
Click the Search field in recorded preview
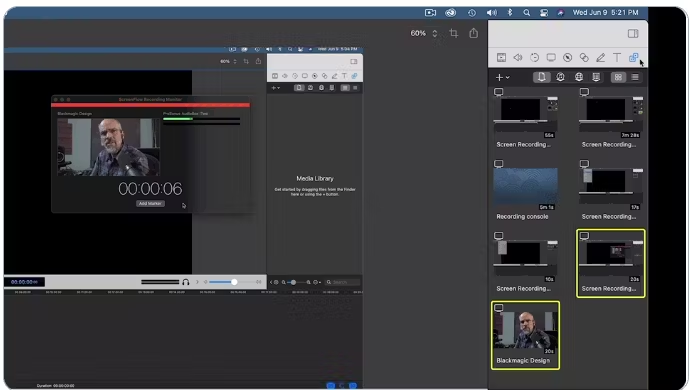(x=343, y=282)
